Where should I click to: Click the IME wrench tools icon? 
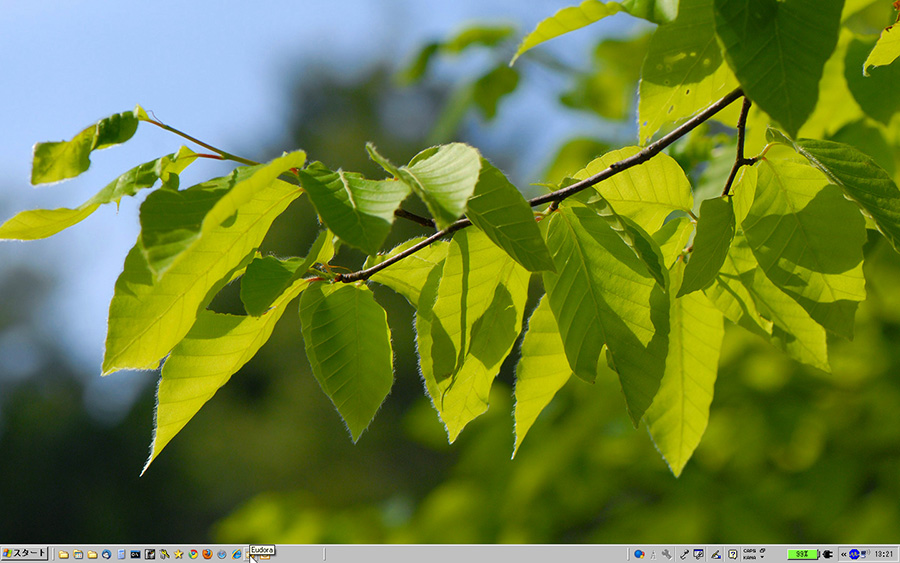(x=666, y=554)
